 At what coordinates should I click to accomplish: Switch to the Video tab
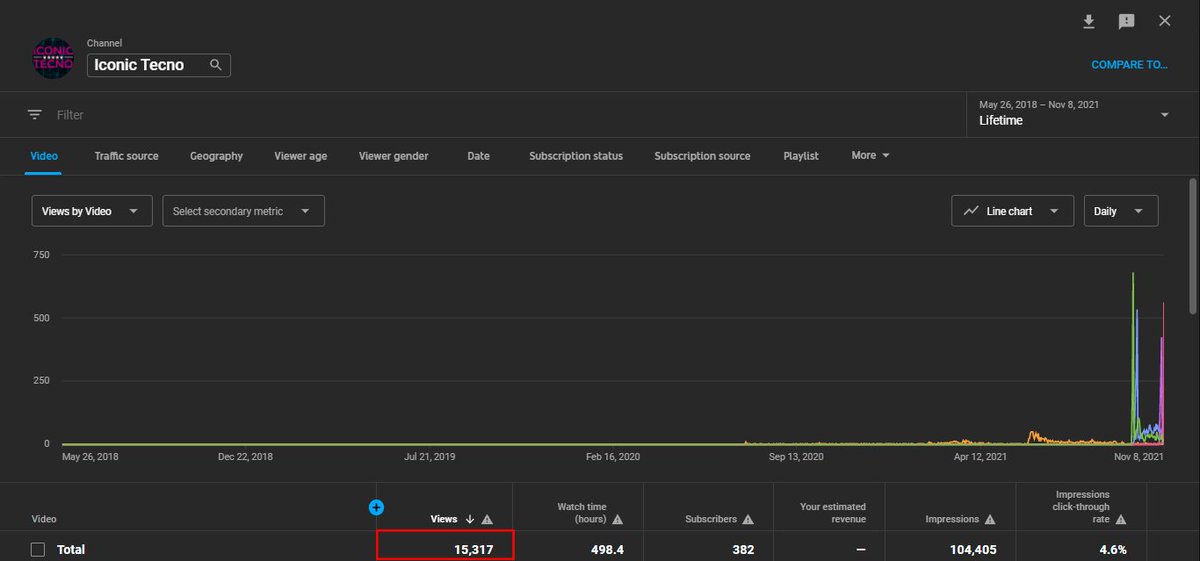click(44, 156)
